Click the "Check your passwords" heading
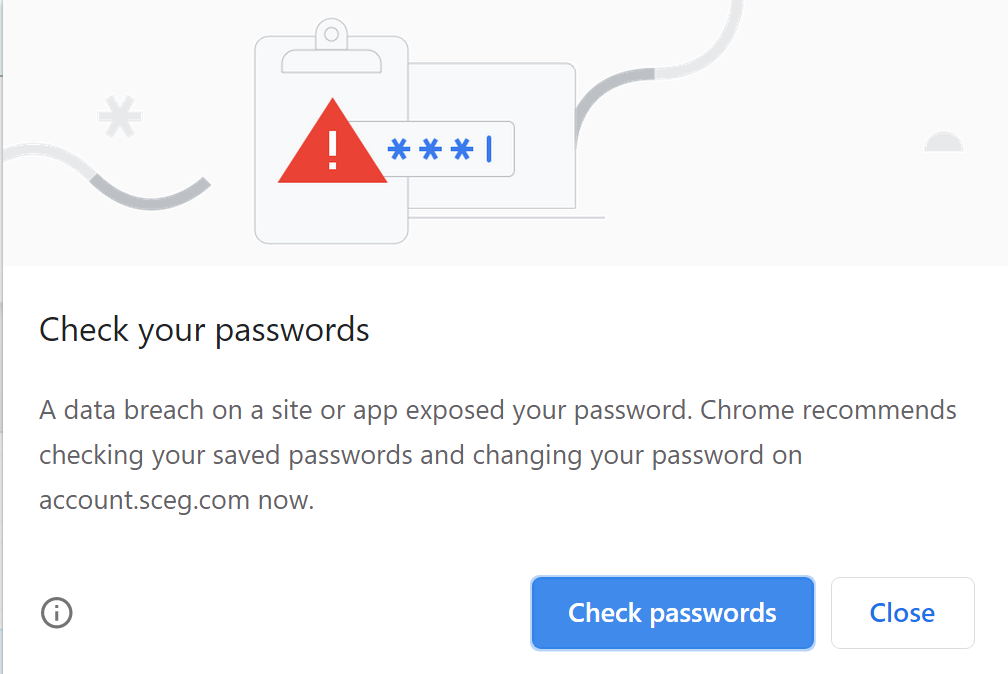The width and height of the screenshot is (1008, 674). (x=204, y=329)
